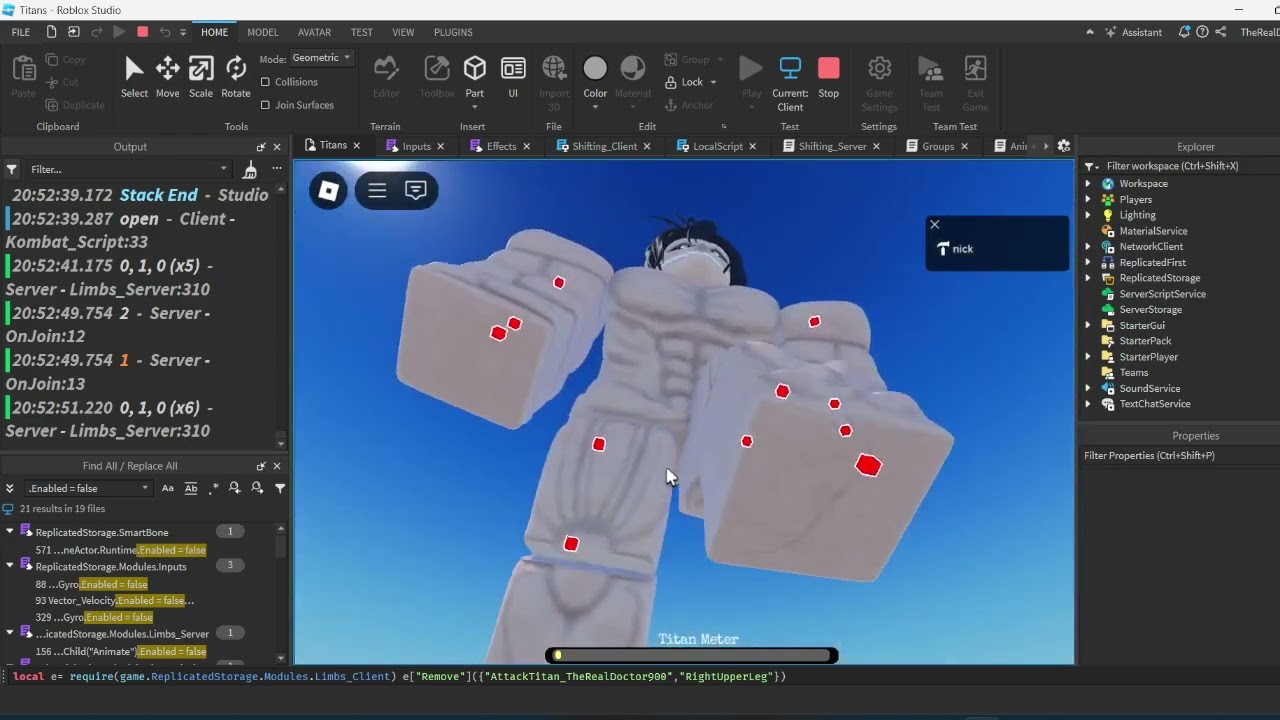This screenshot has height=720, width=1280.
Task: Toggle the chat icon in the game view
Action: (x=416, y=190)
